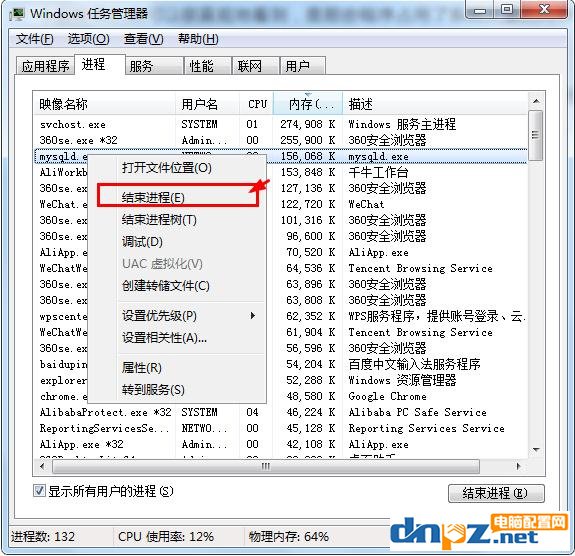This screenshot has height=556, width=575.
Task: Open the 查看(V) menu
Action: pyautogui.click(x=143, y=39)
